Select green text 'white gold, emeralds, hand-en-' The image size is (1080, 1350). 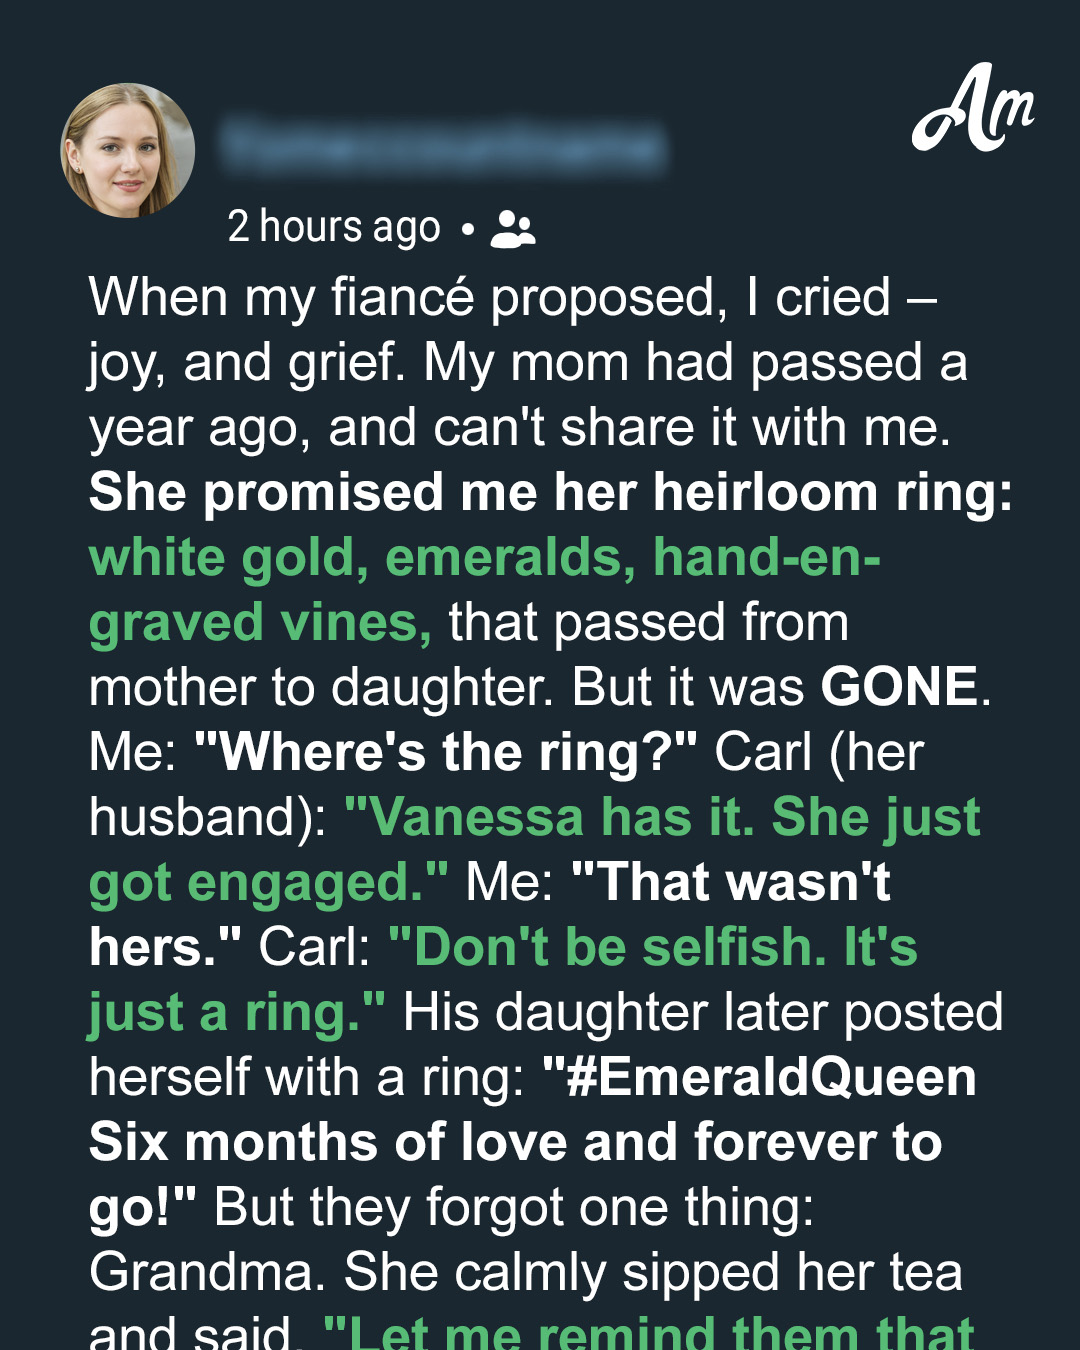pyautogui.click(x=485, y=558)
